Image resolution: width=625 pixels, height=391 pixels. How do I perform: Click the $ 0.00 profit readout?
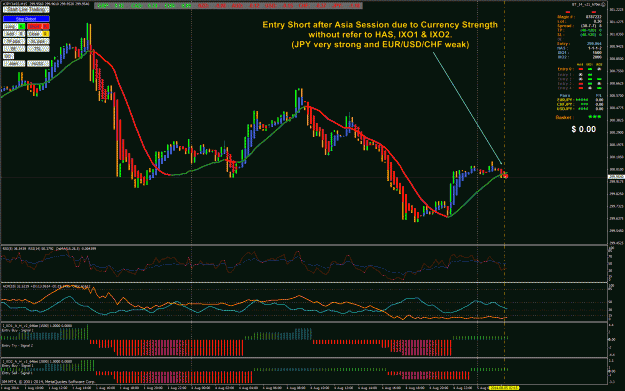point(584,129)
